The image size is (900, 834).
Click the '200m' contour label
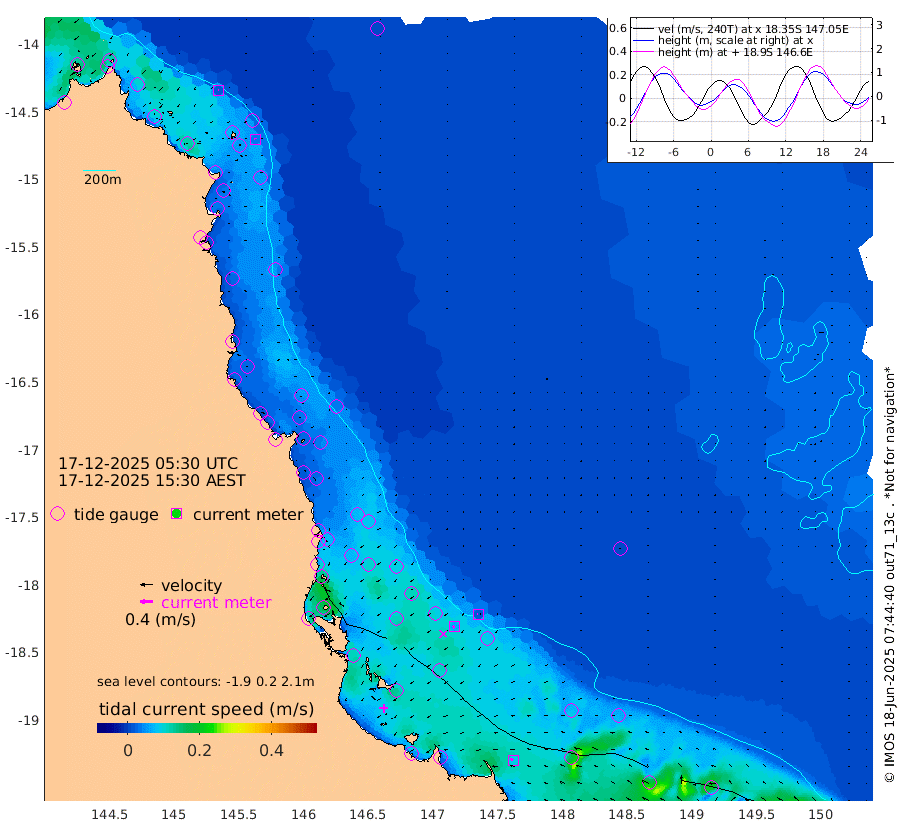103,180
